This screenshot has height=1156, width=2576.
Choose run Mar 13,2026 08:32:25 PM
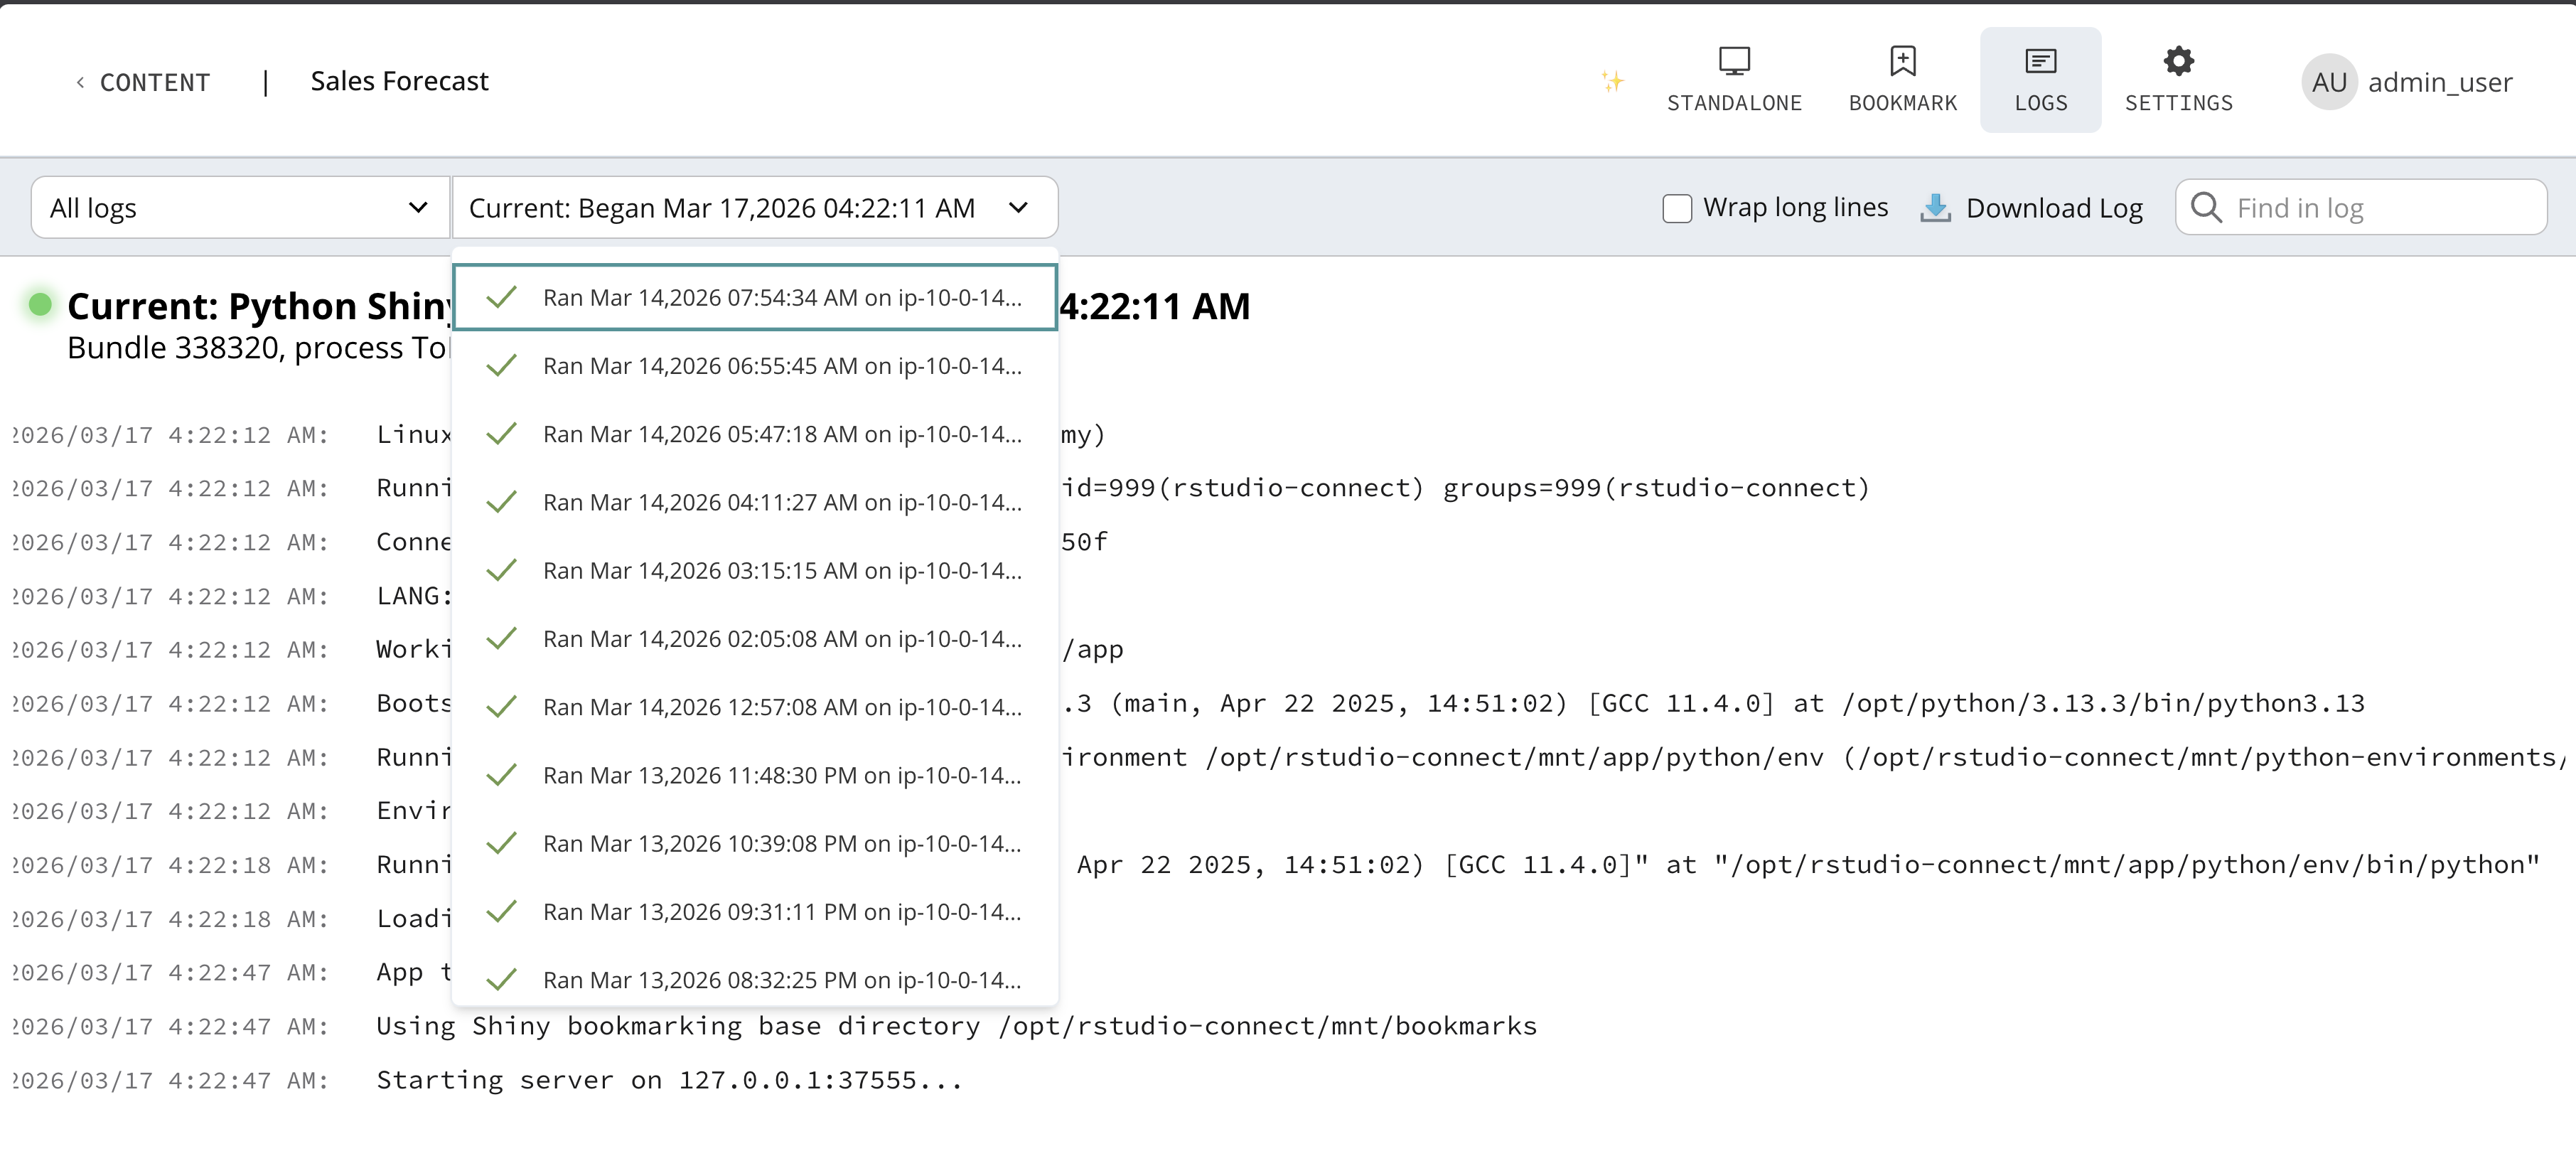pos(781,981)
